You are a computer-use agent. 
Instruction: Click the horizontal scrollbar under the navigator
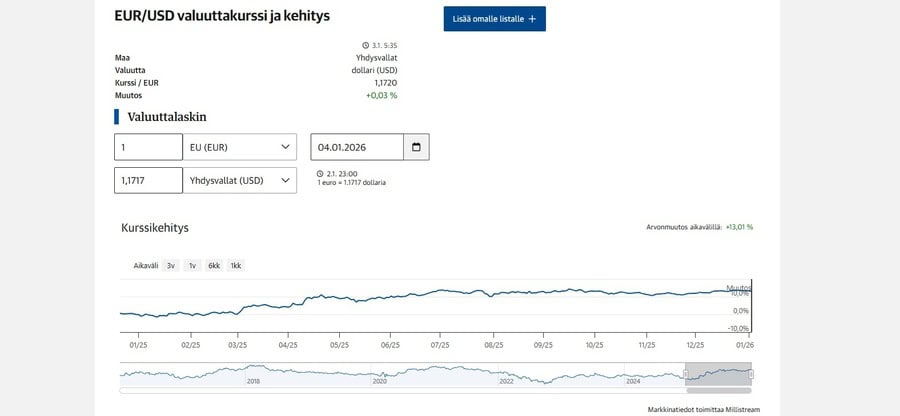(x=400, y=390)
